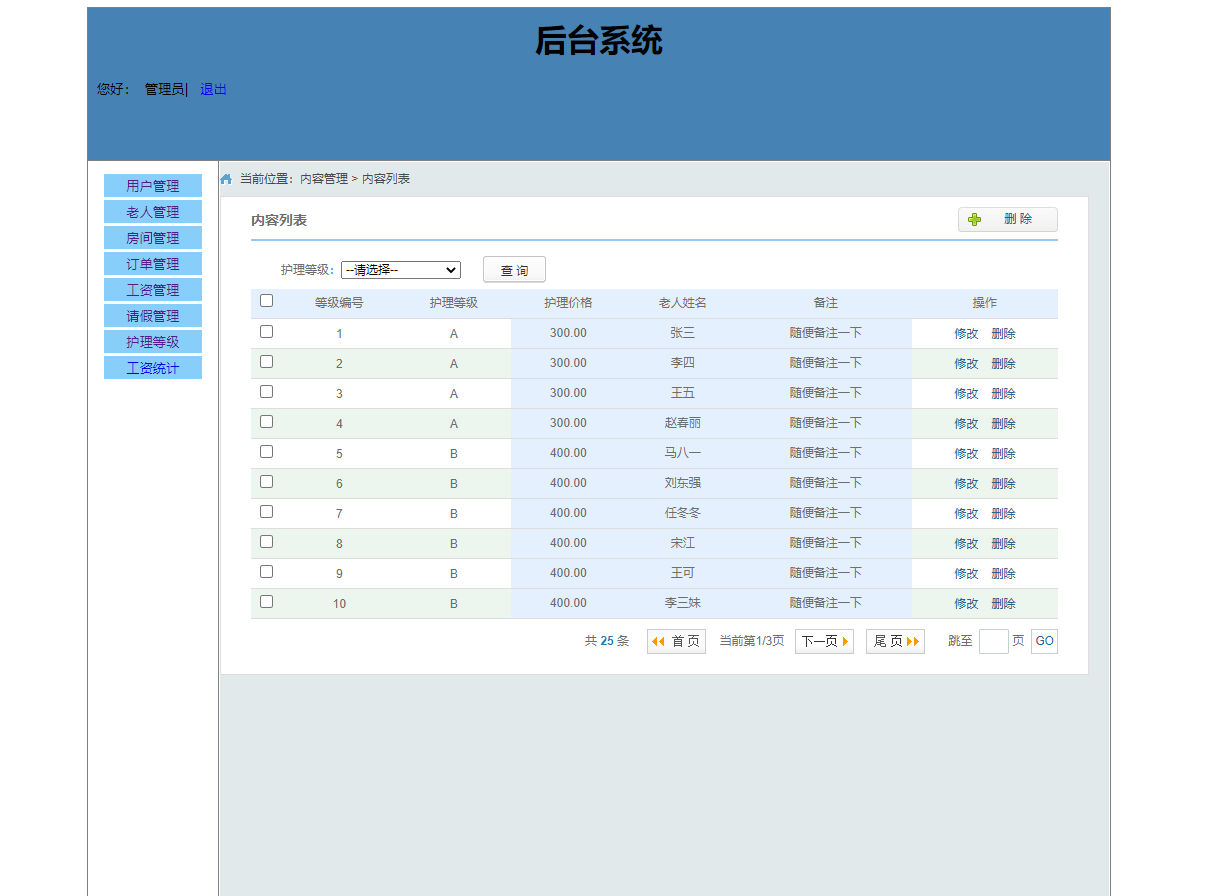Click the home icon in the breadcrumb
Screen dimensions: 1213x896
226,177
